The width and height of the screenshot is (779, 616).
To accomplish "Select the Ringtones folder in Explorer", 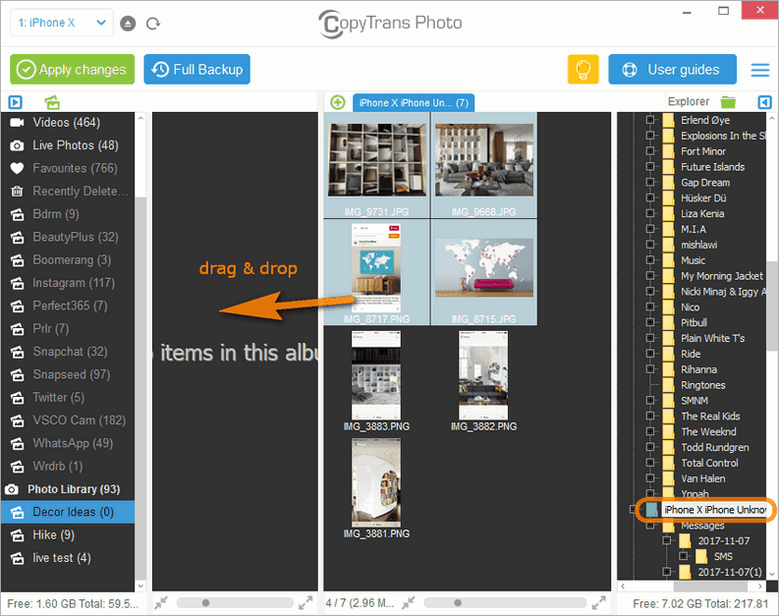I will [x=703, y=385].
